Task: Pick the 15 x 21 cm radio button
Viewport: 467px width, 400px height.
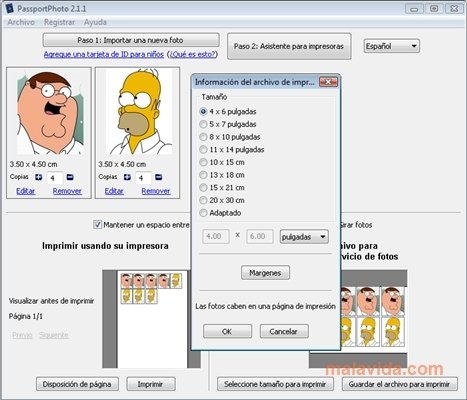Action: (203, 188)
